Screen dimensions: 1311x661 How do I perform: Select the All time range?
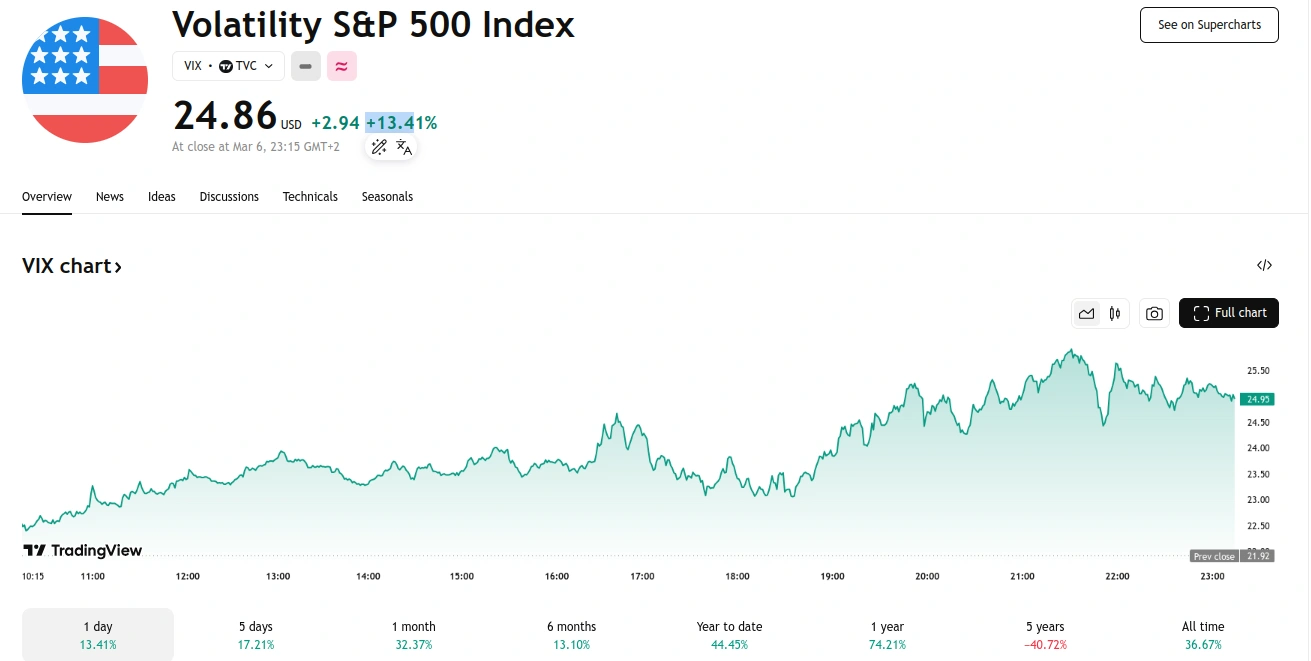(x=1202, y=635)
